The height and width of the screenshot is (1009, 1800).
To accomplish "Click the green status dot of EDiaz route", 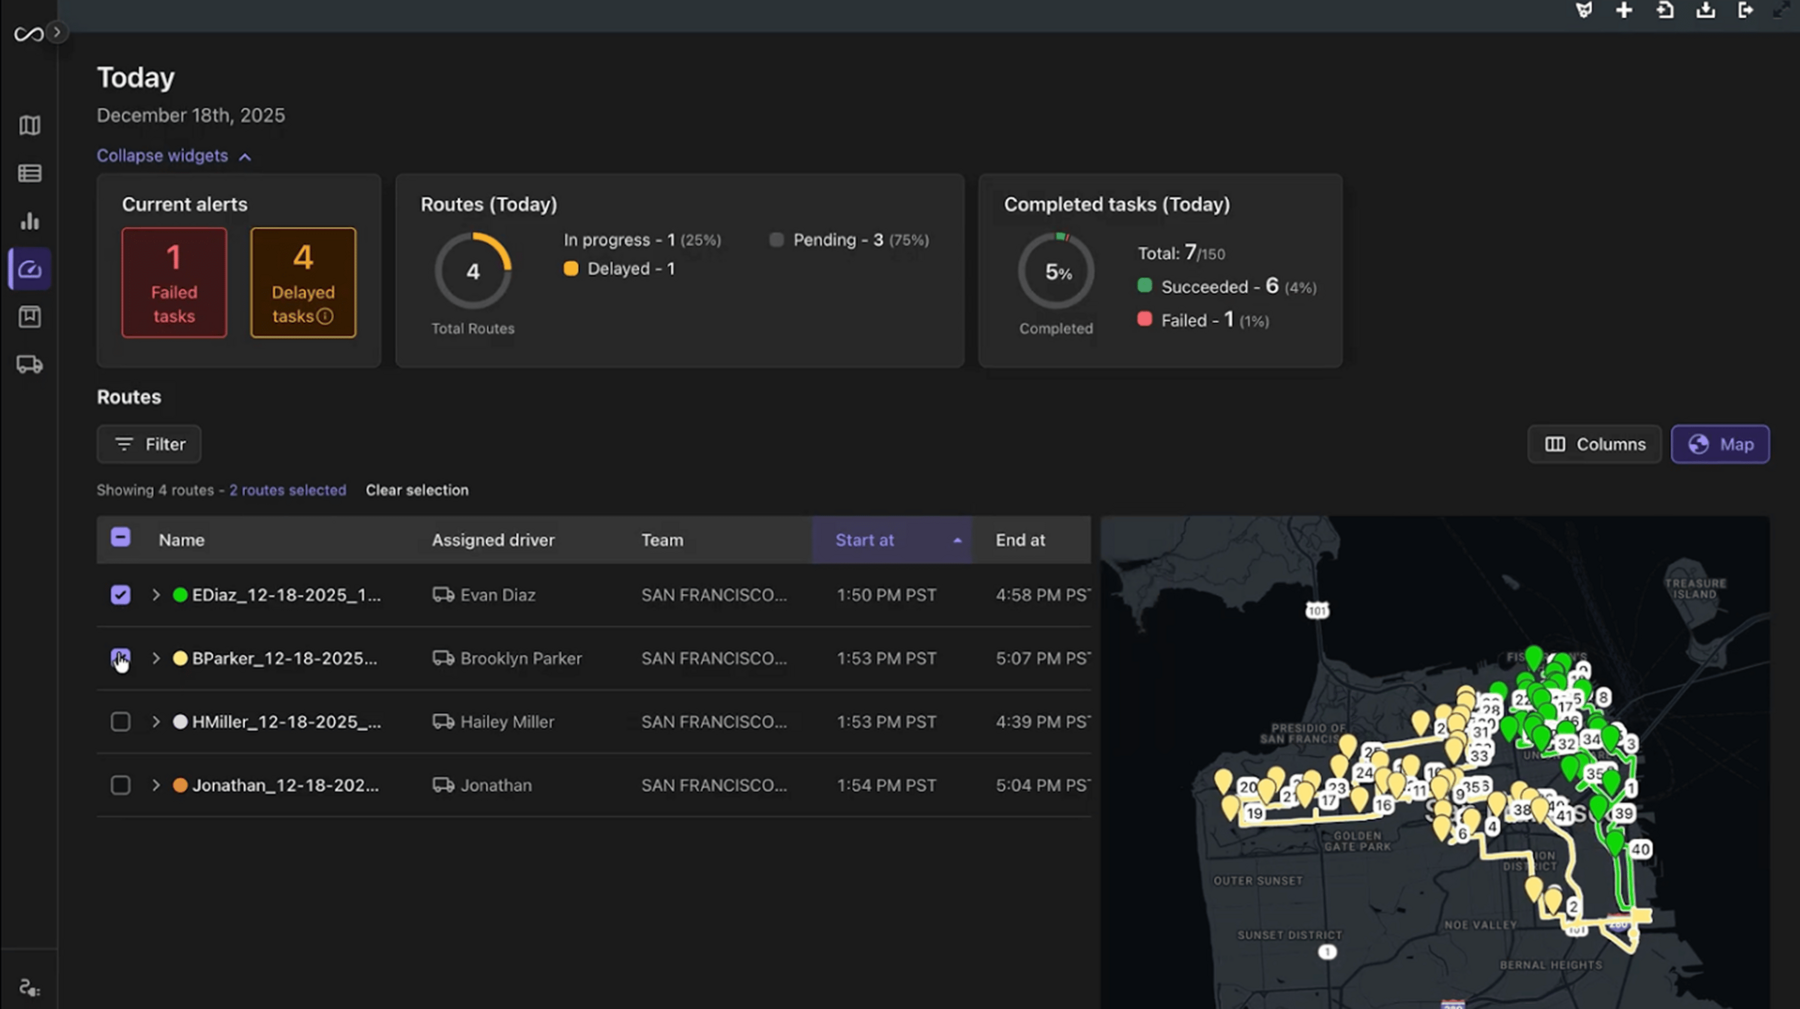I will [x=180, y=595].
